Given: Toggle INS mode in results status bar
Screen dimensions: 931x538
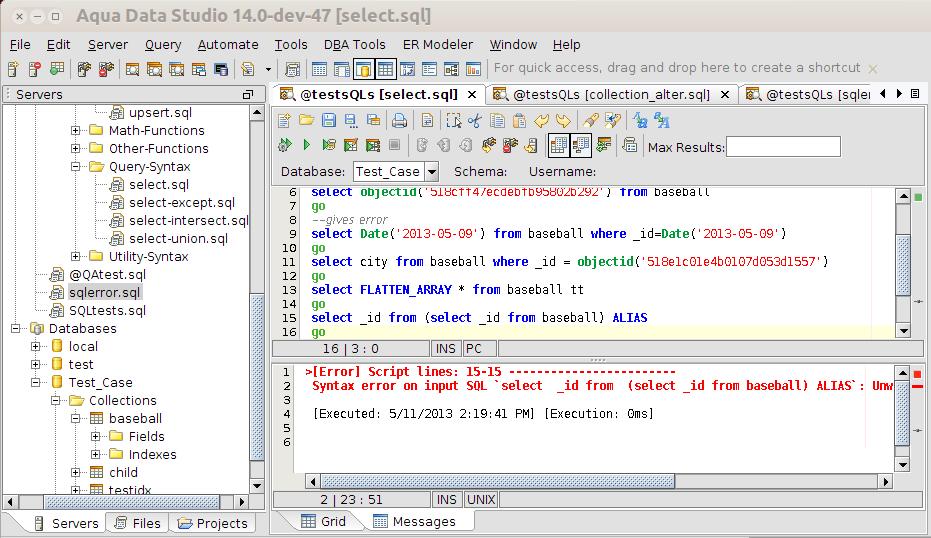Looking at the screenshot, I should pyautogui.click(x=446, y=499).
